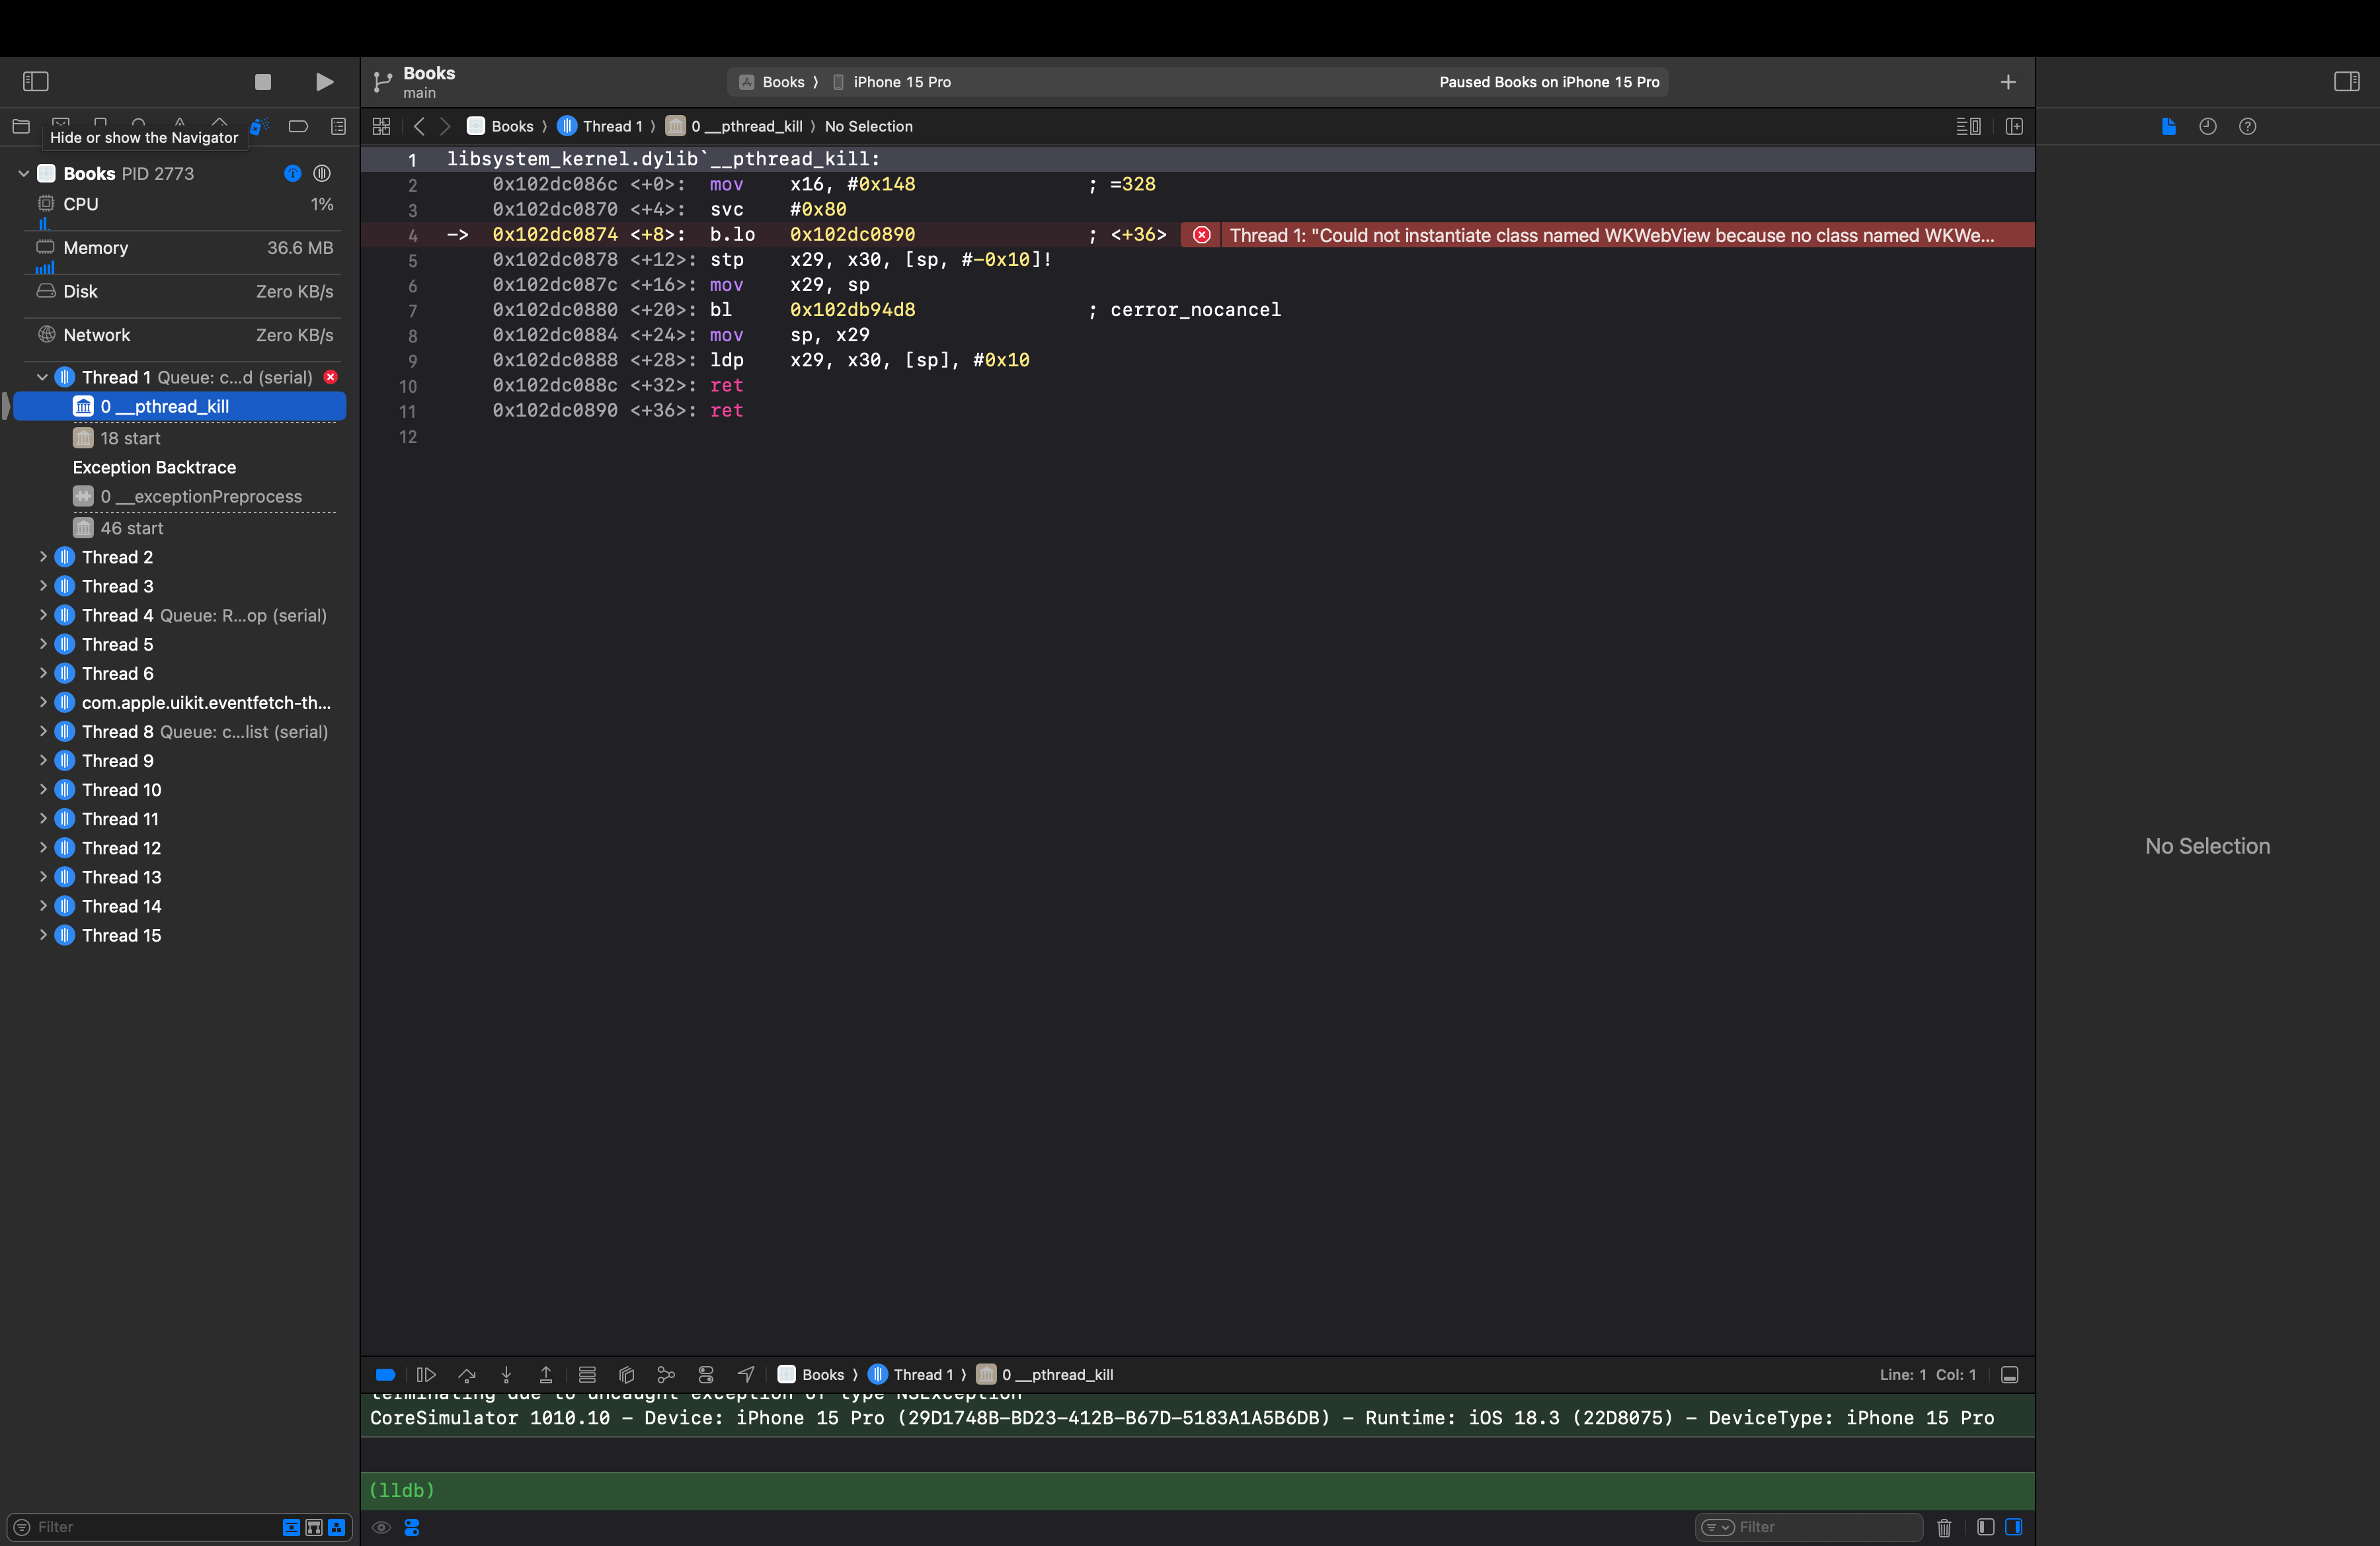Screen dimensions: 2380x1546
Task: Continue program execution
Action: pyautogui.click(x=426, y=1375)
